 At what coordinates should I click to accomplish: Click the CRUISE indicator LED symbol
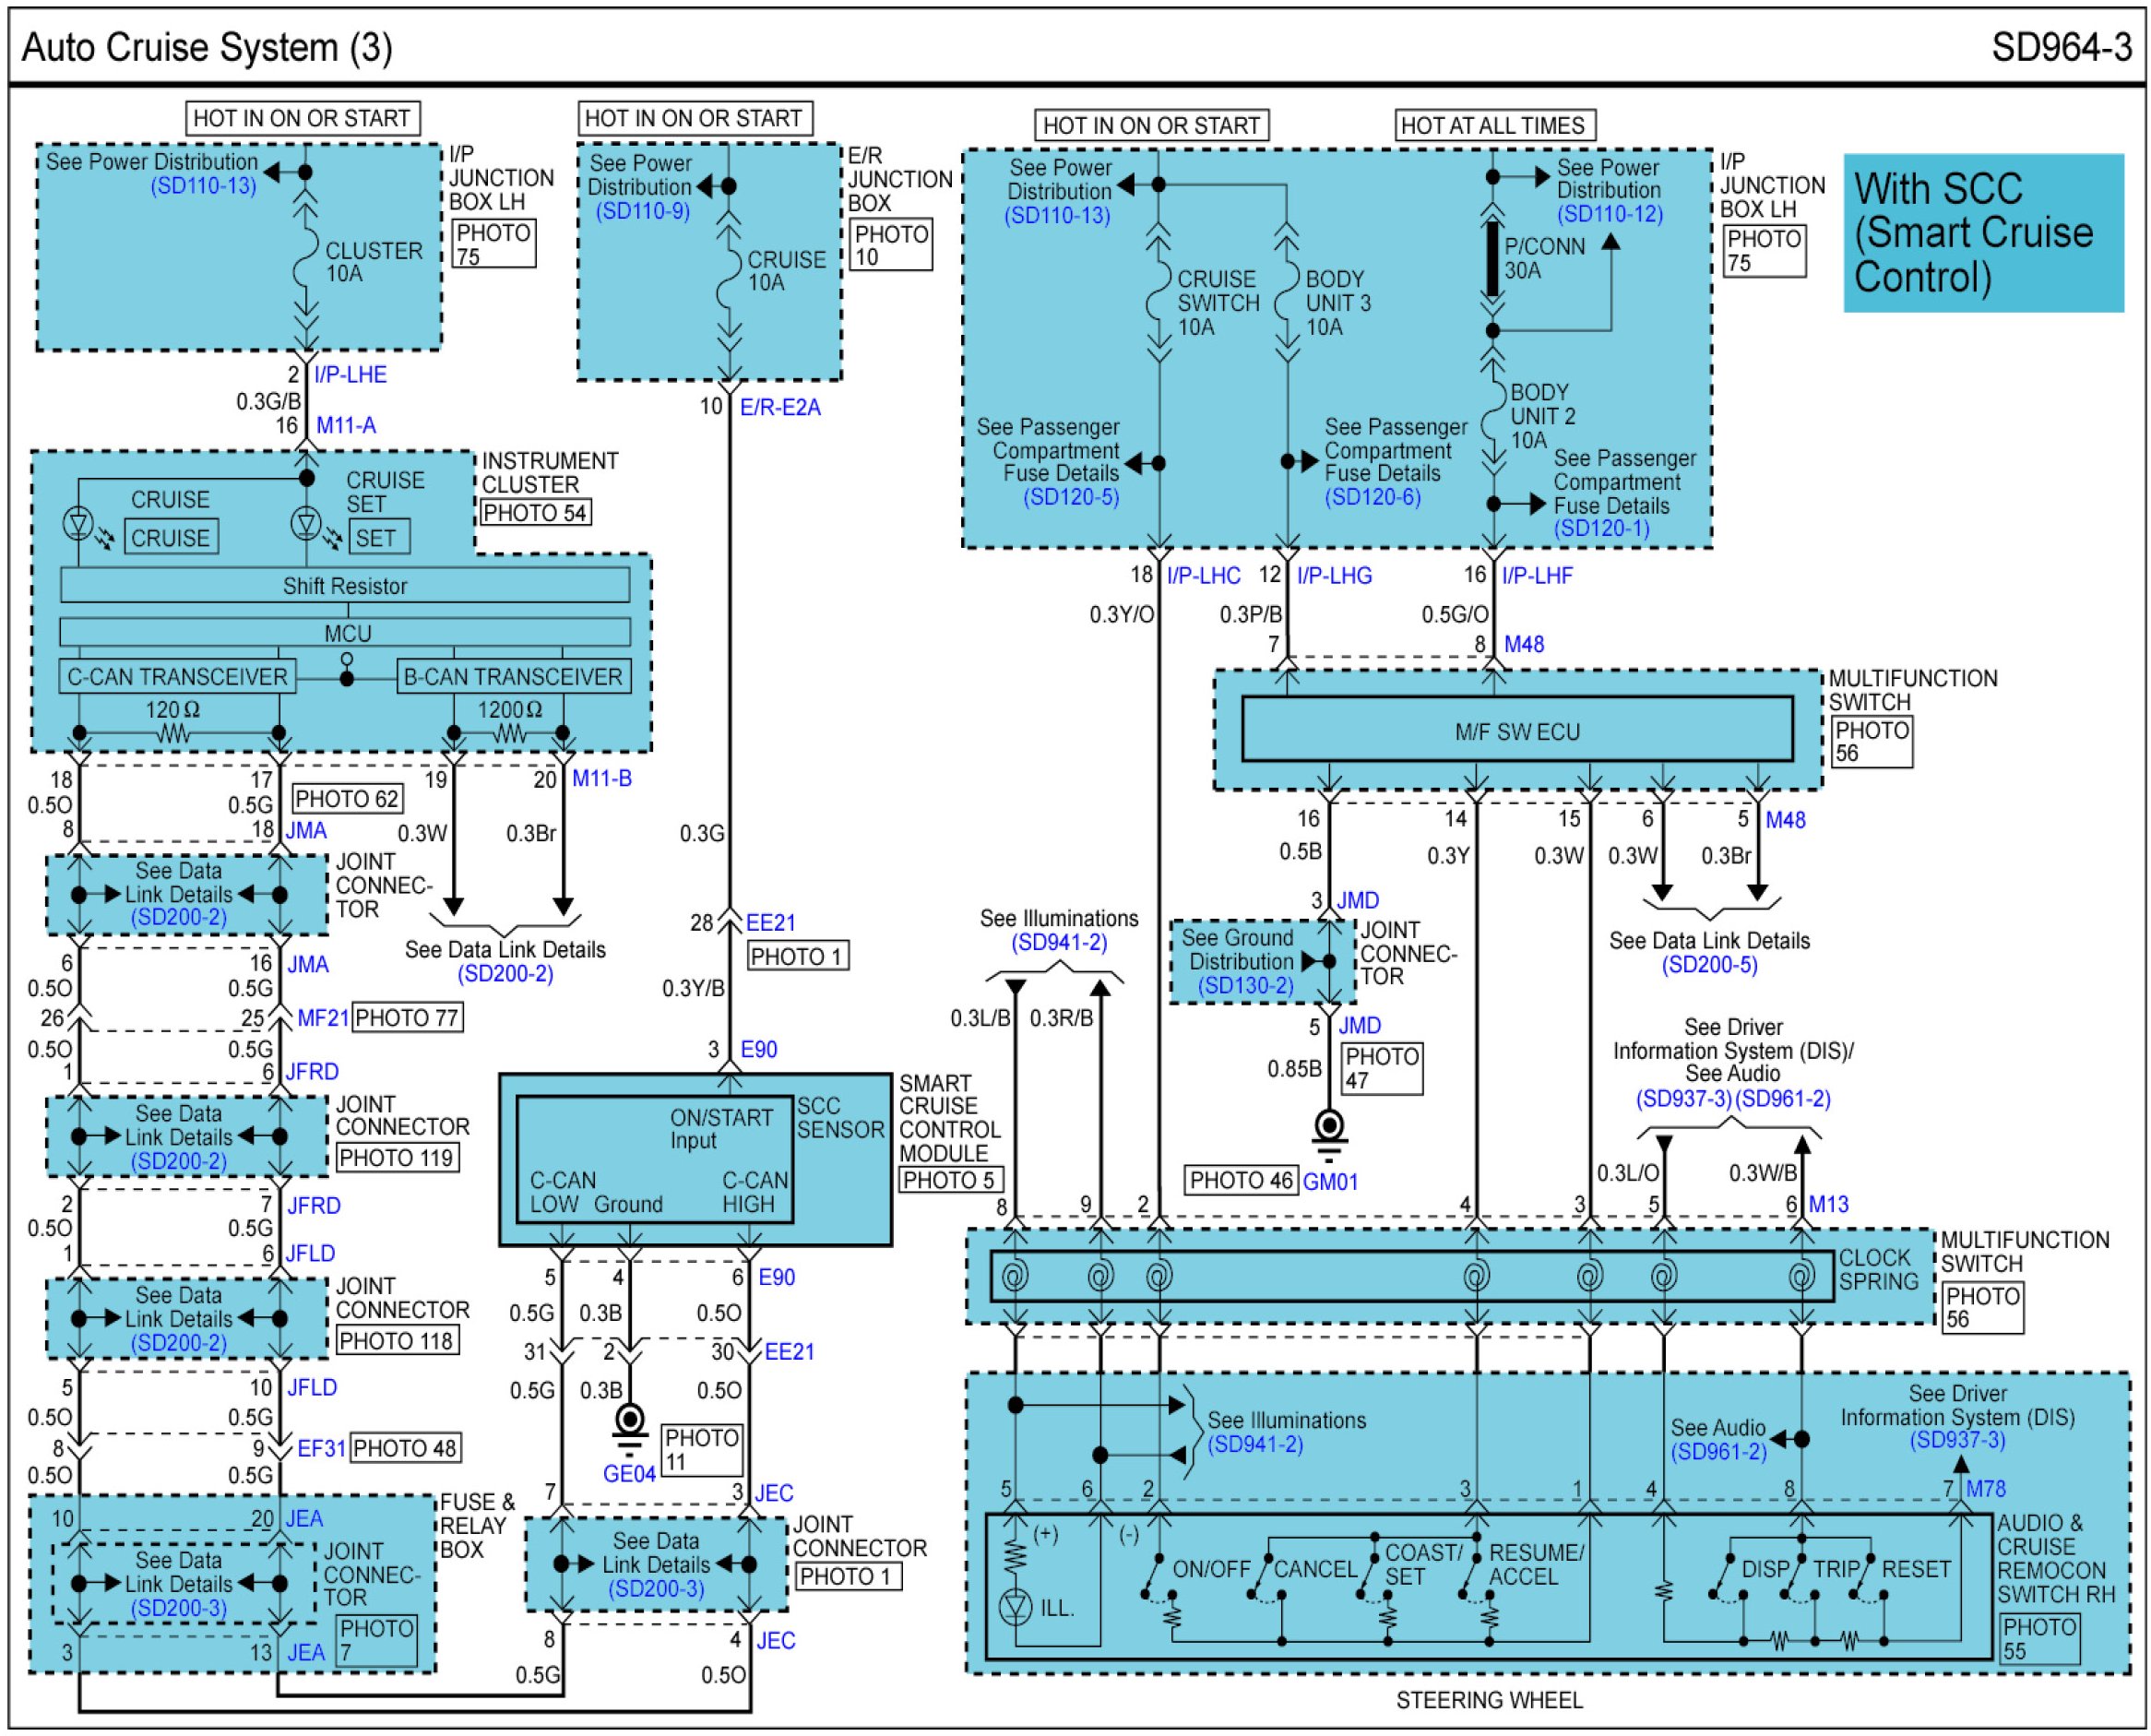pyautogui.click(x=78, y=522)
